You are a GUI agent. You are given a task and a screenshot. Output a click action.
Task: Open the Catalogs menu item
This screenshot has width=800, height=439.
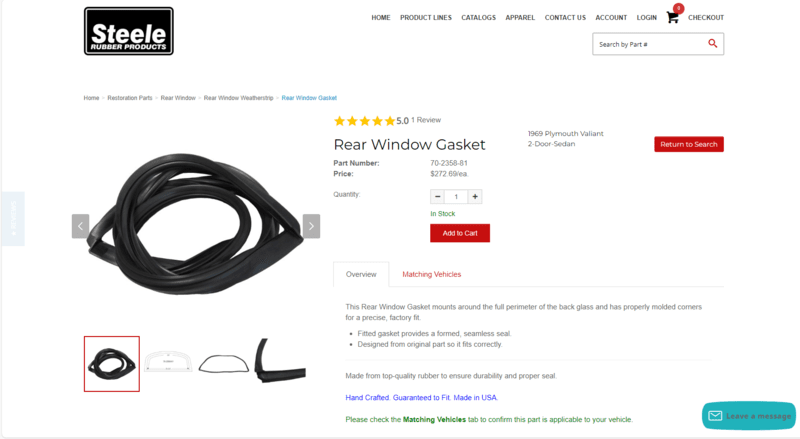(479, 17)
